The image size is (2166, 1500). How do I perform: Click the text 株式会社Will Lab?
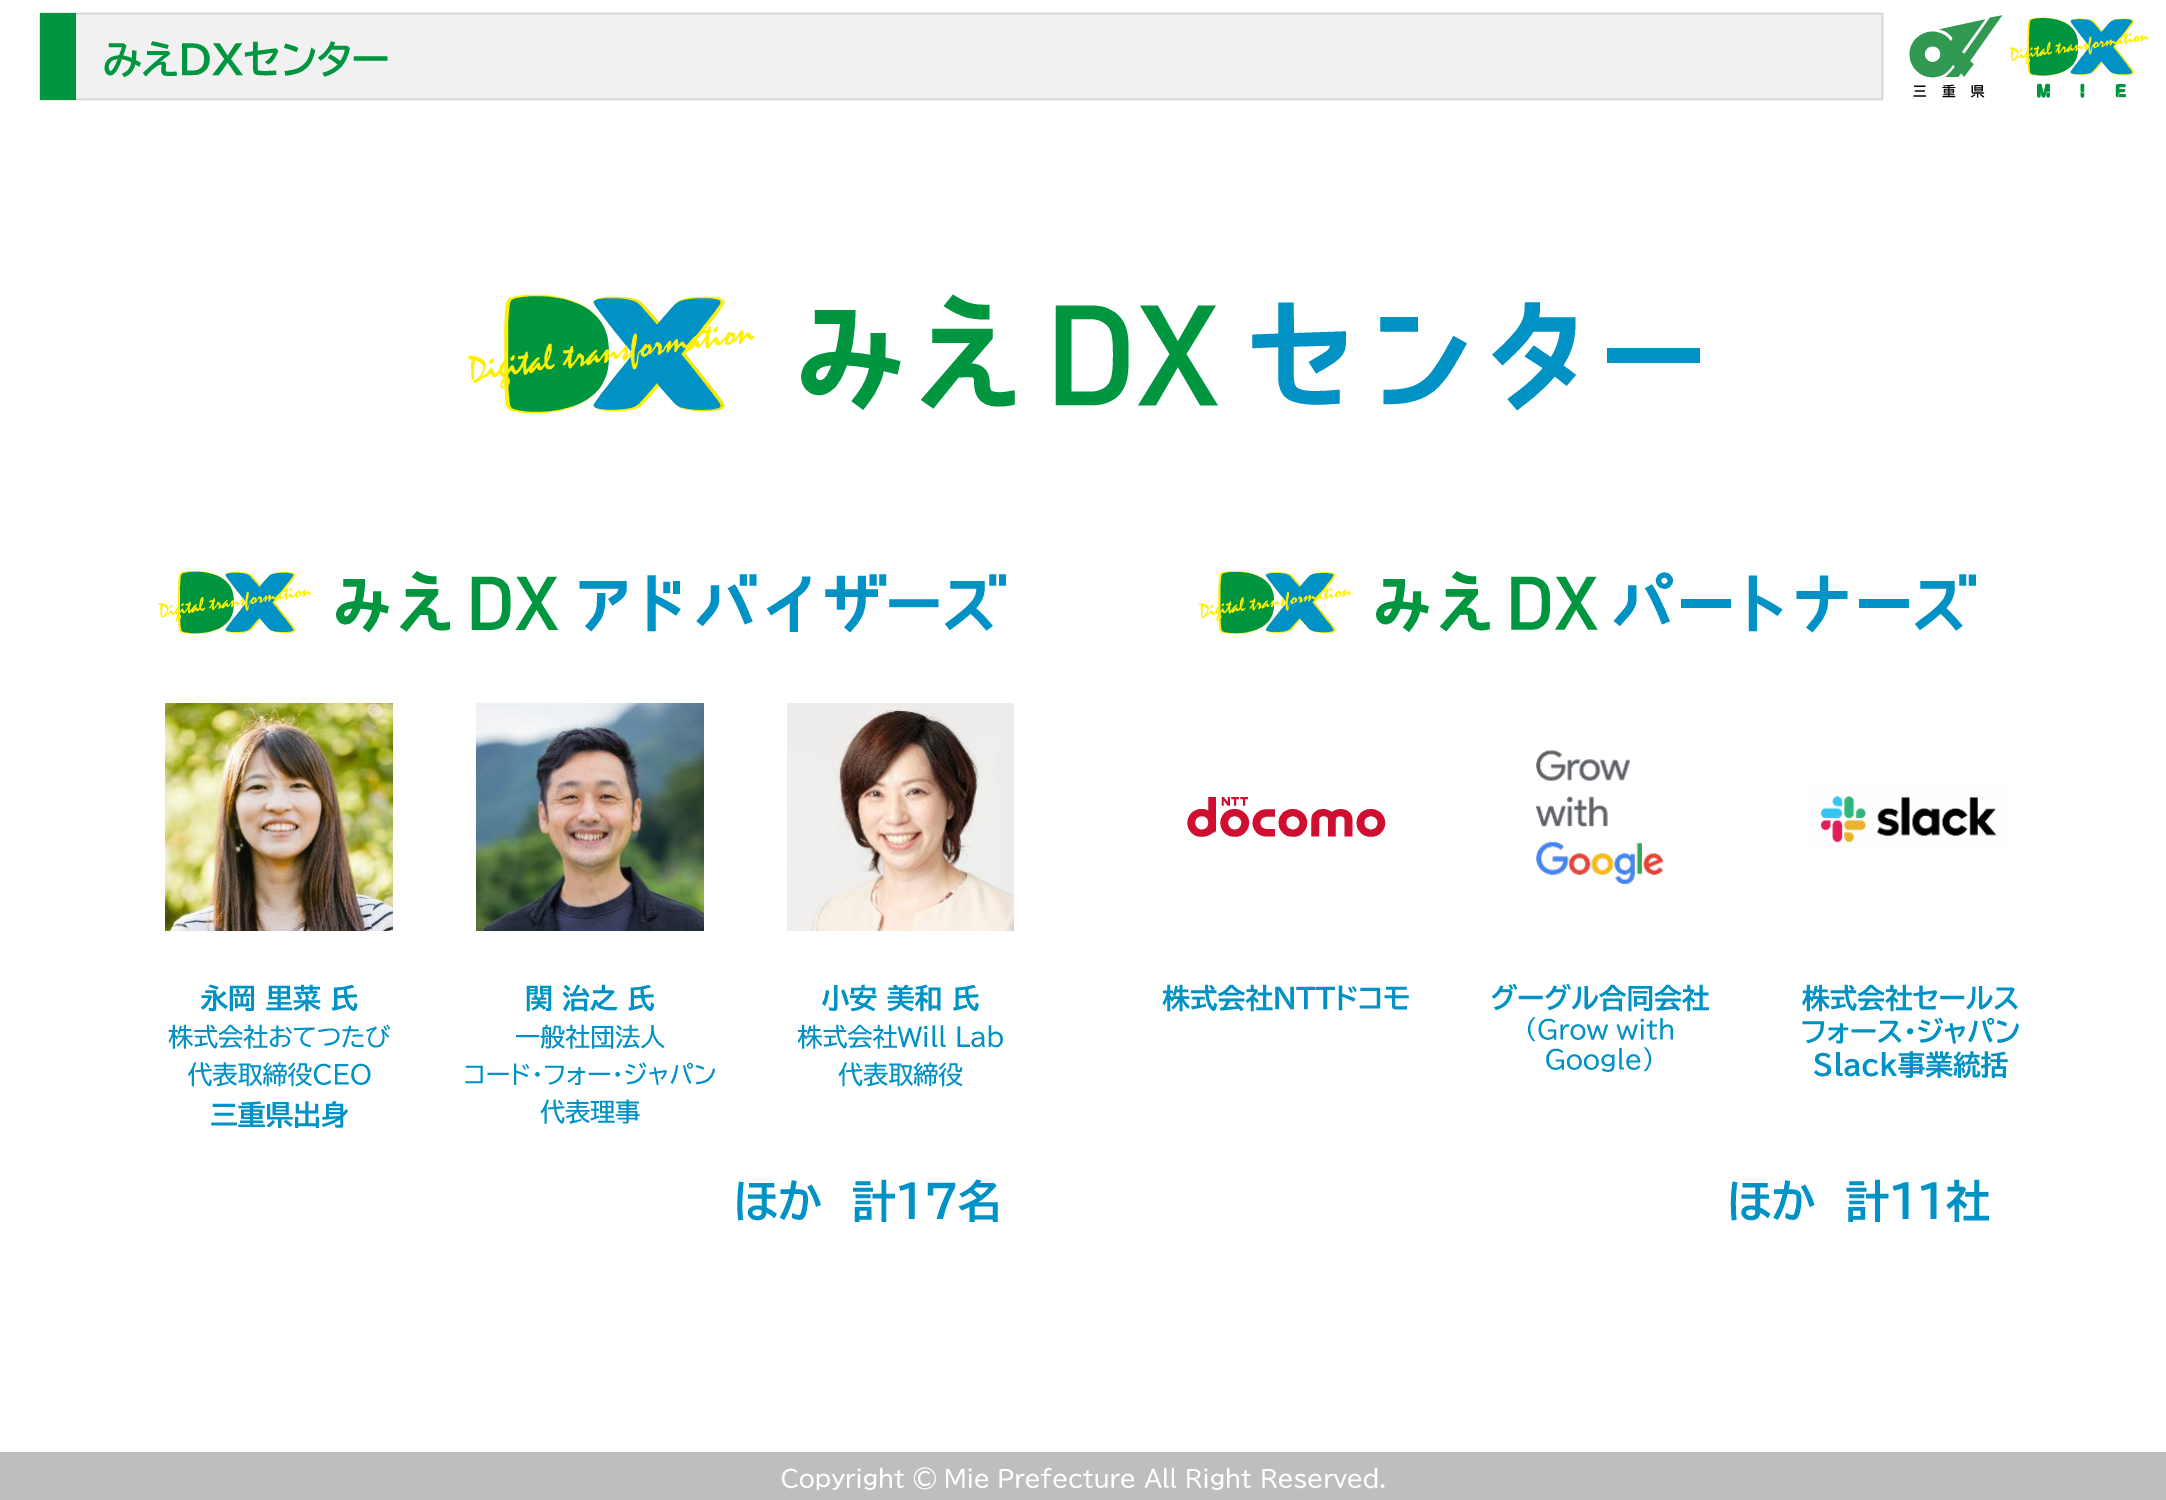[900, 1037]
